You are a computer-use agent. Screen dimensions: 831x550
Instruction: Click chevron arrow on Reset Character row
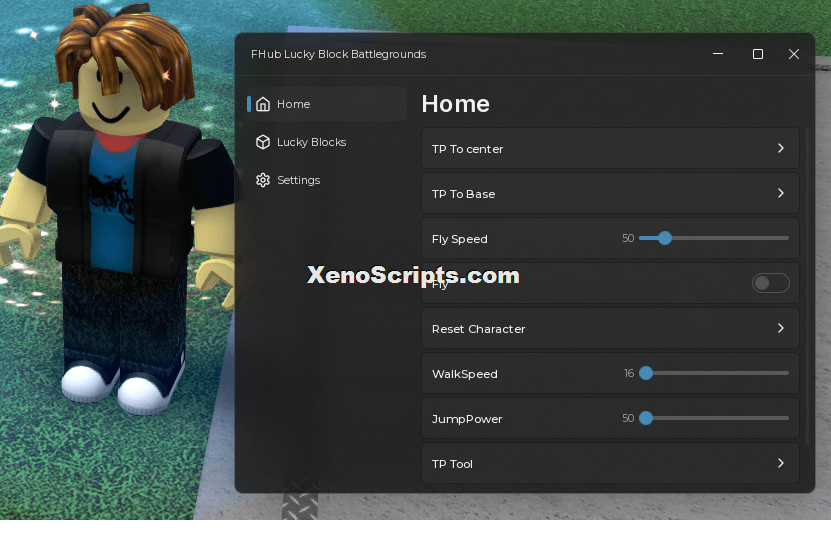pyautogui.click(x=781, y=328)
